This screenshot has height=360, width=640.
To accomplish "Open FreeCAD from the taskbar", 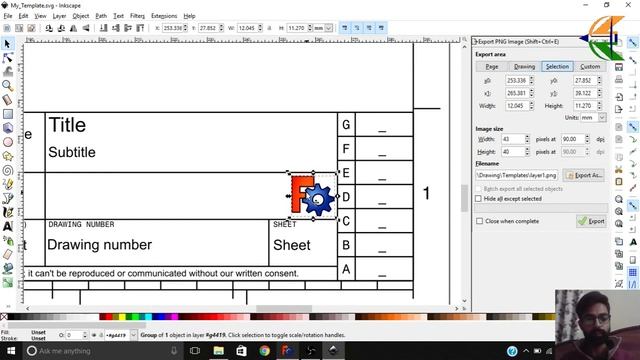I will point(287,351).
